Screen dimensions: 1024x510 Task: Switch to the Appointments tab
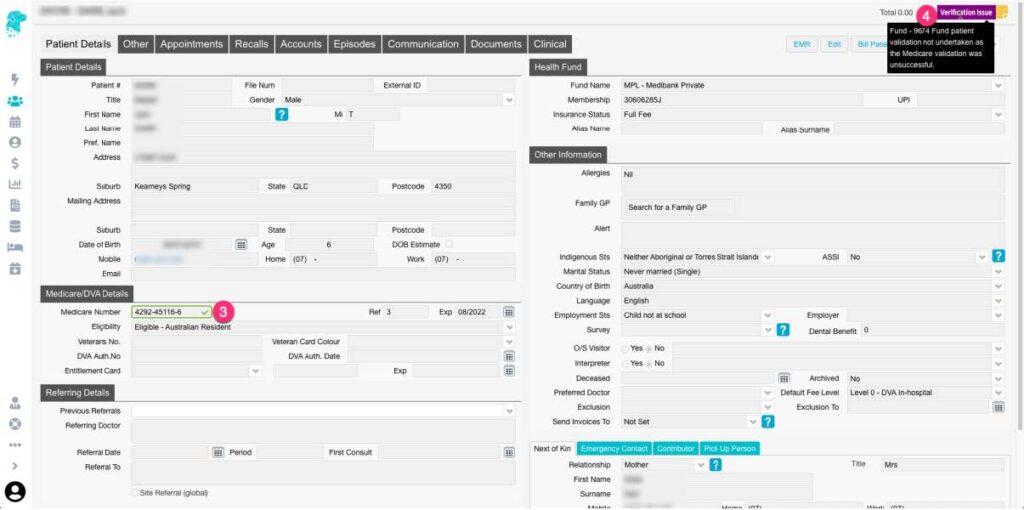(191, 44)
